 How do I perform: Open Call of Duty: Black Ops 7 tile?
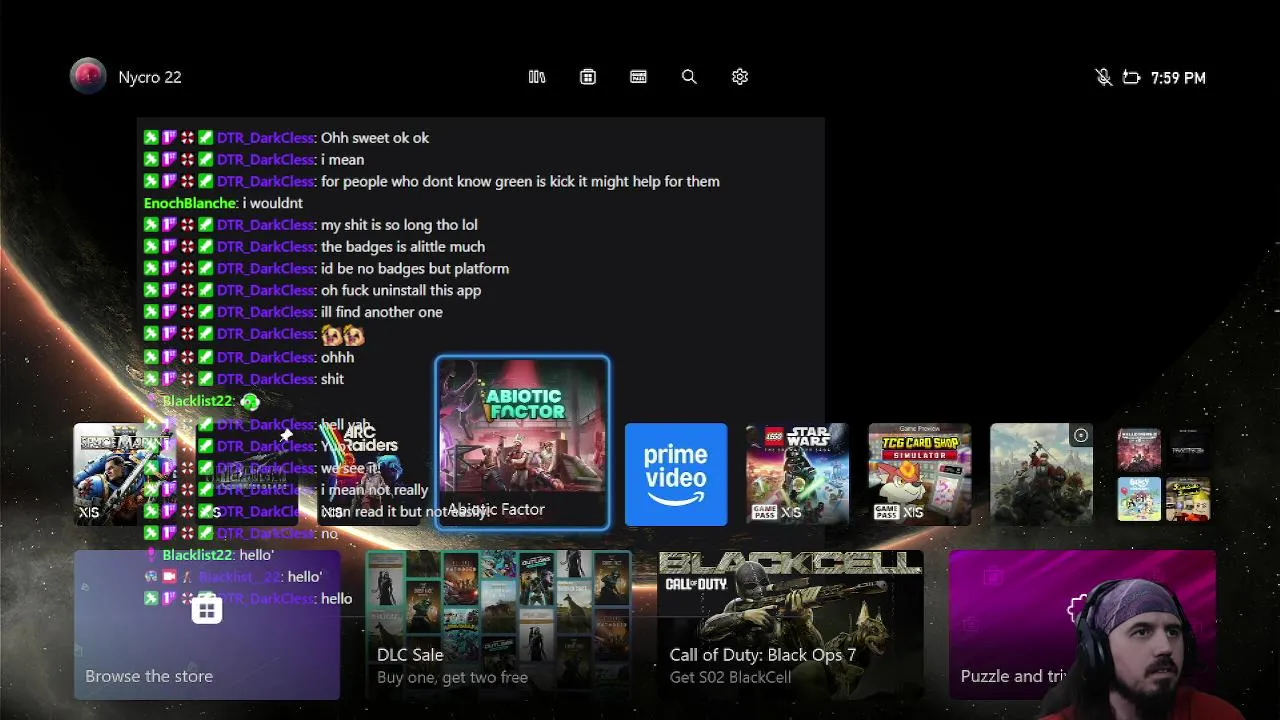point(790,625)
